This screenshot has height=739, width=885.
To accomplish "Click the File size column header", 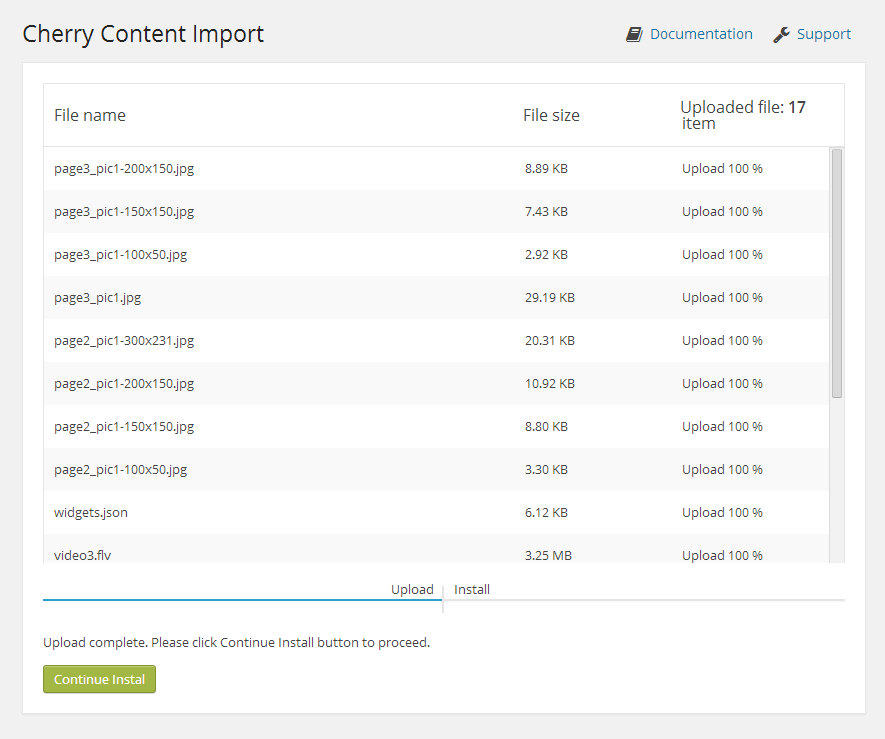I will pos(551,115).
